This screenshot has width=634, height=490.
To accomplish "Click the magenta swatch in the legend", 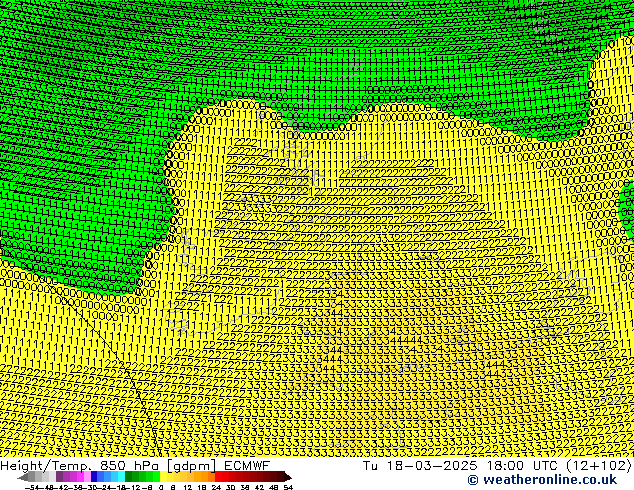I will click(x=80, y=476).
